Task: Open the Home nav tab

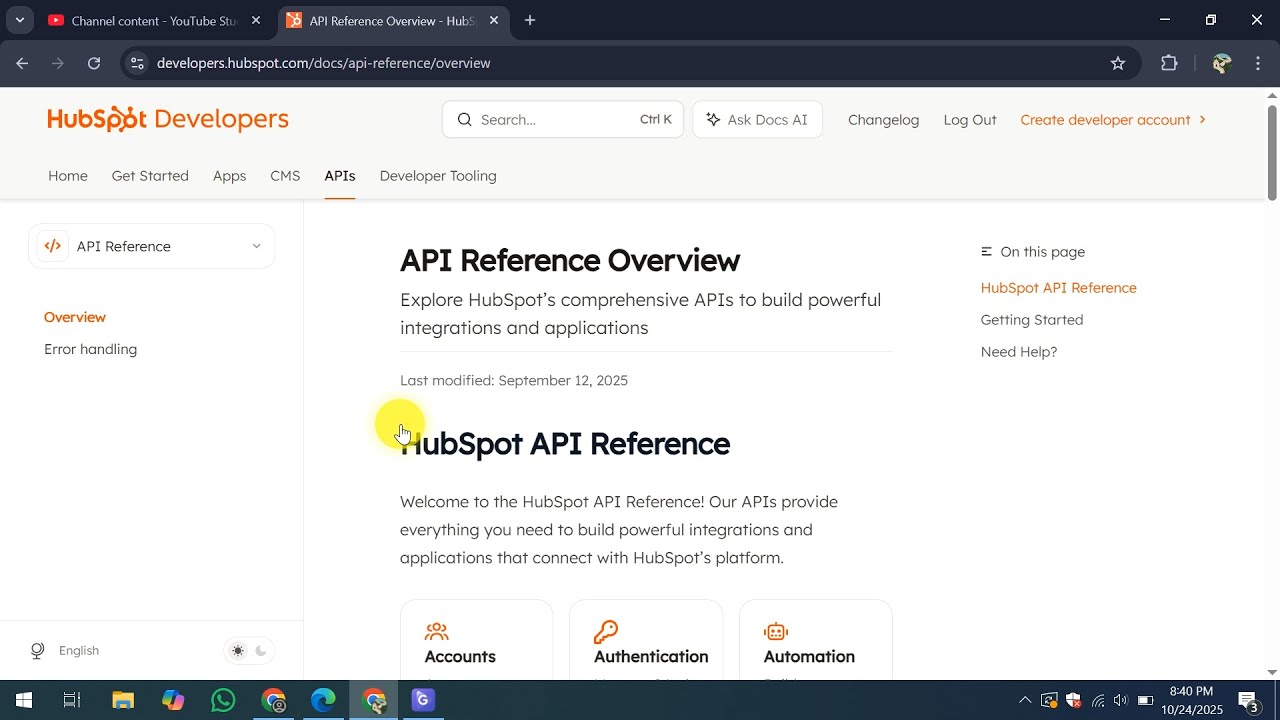Action: tap(68, 176)
